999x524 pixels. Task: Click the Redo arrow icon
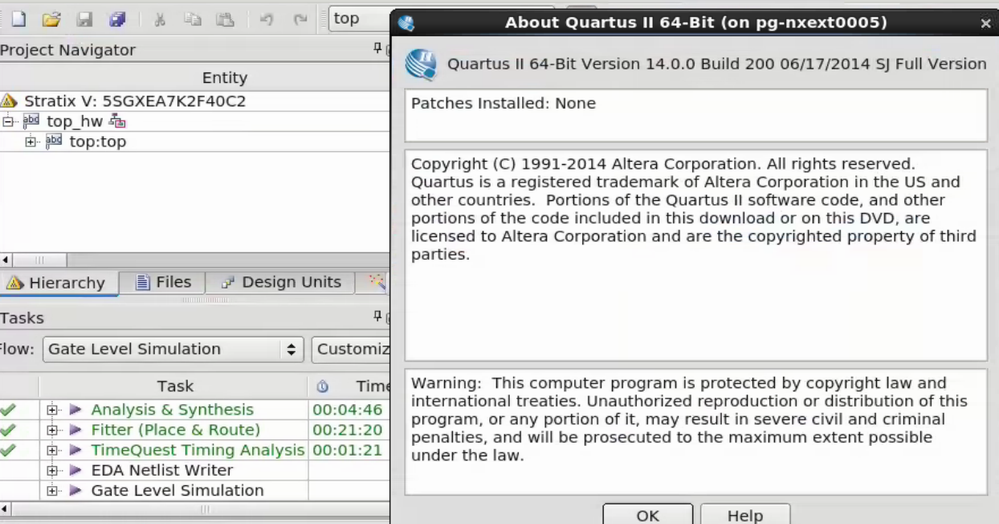tap(300, 19)
